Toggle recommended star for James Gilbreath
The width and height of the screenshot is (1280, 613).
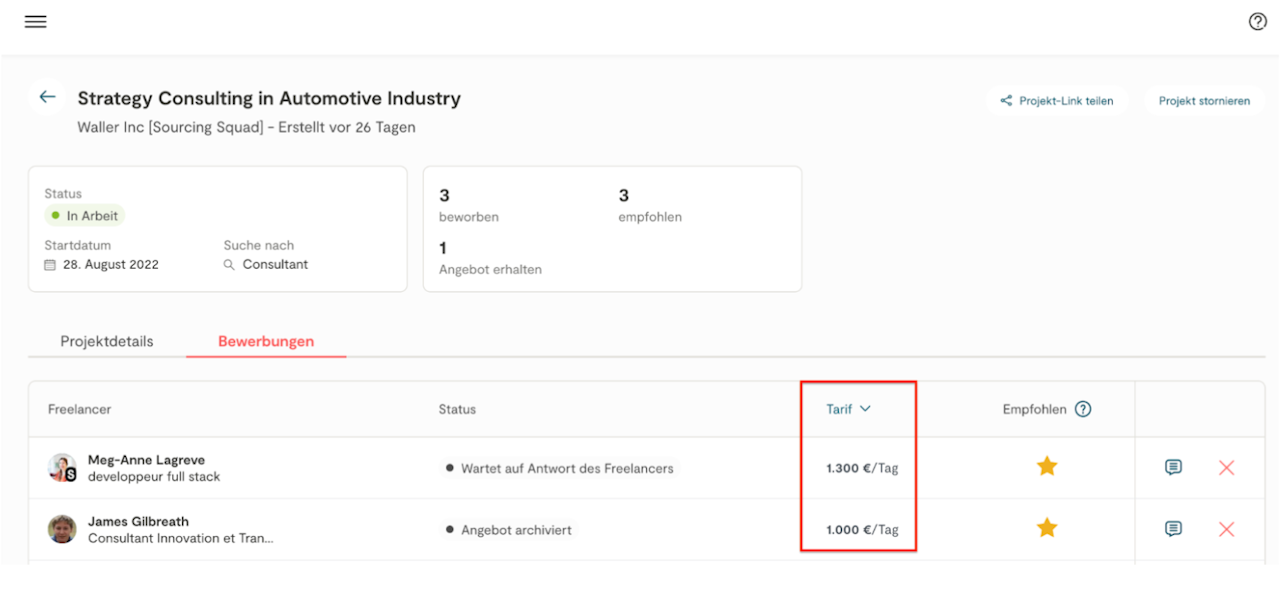1047,528
